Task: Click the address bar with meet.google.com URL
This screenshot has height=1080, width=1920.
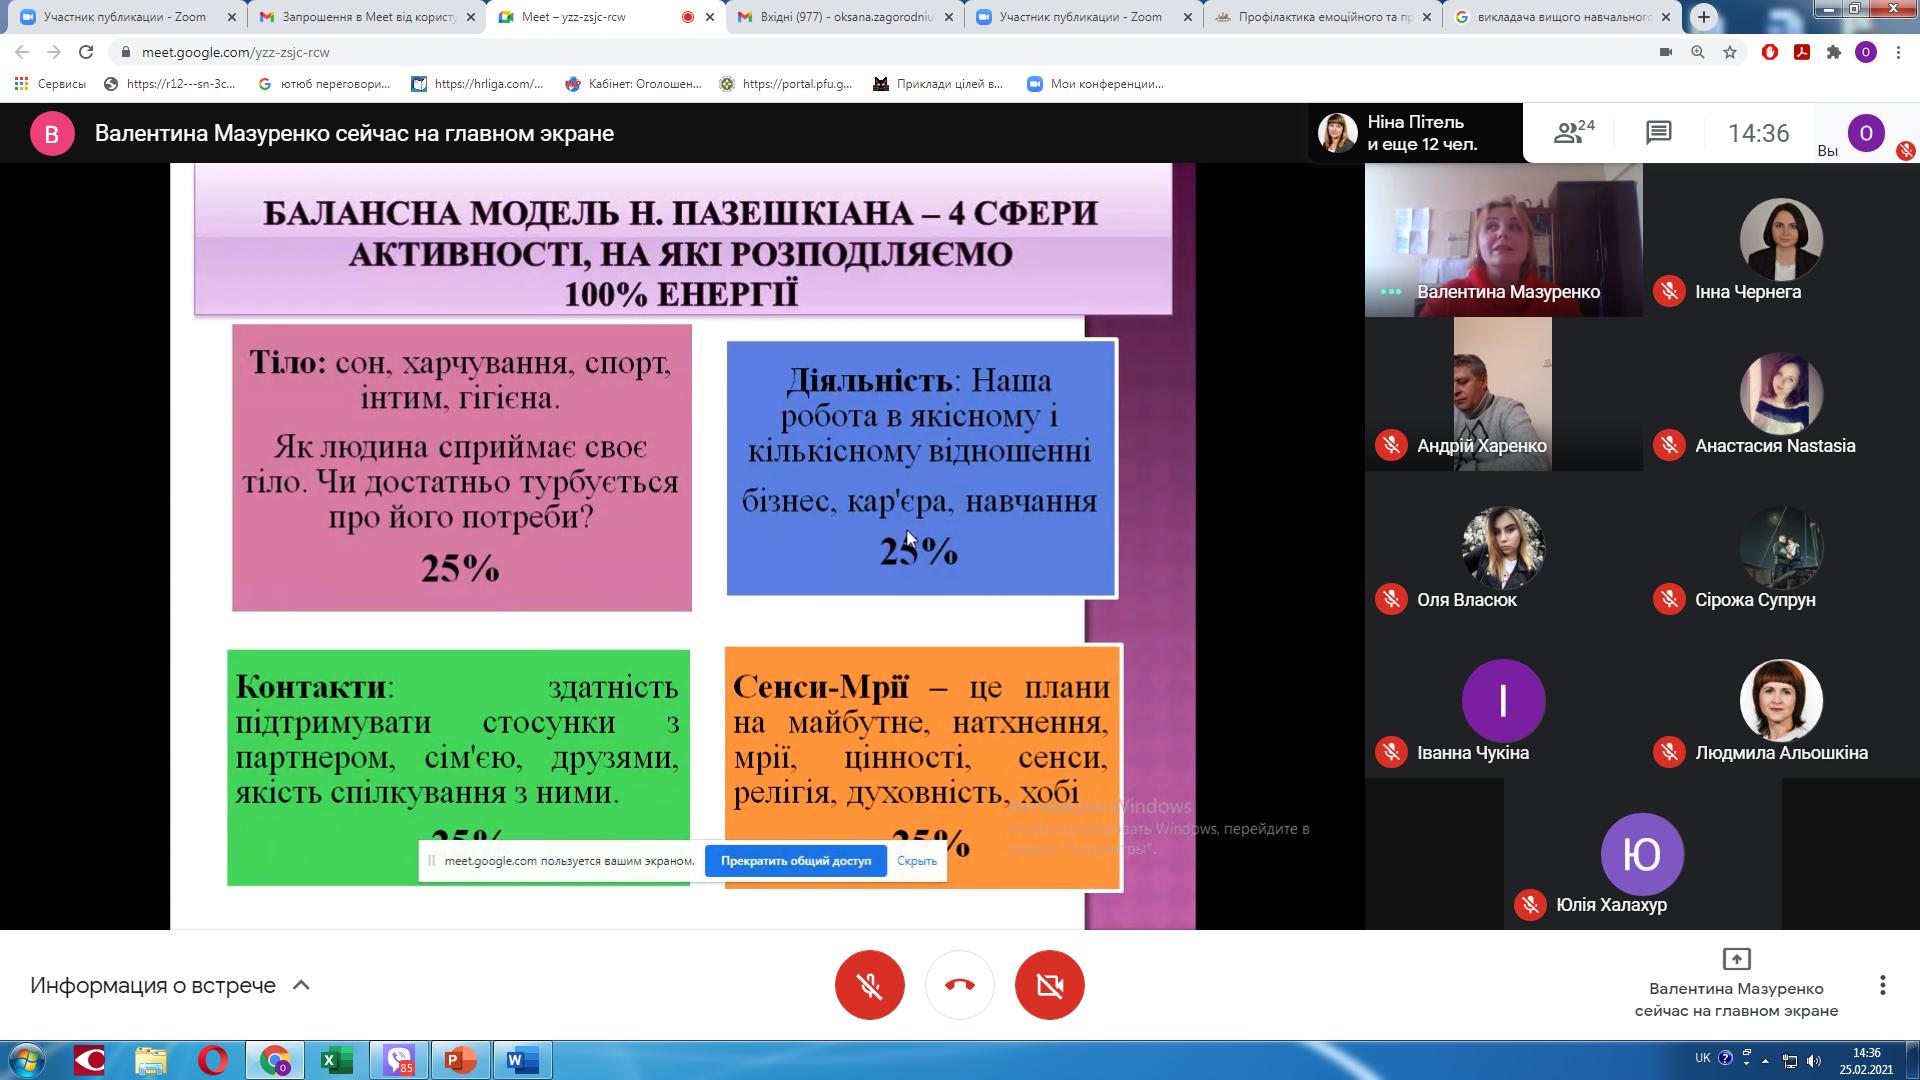Action: tap(880, 52)
